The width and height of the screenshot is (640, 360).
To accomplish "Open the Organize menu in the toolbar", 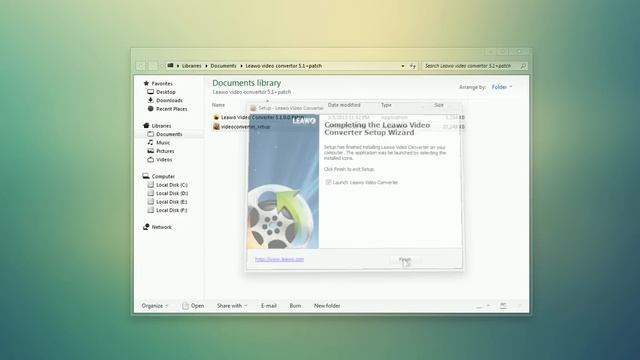I will coord(155,306).
